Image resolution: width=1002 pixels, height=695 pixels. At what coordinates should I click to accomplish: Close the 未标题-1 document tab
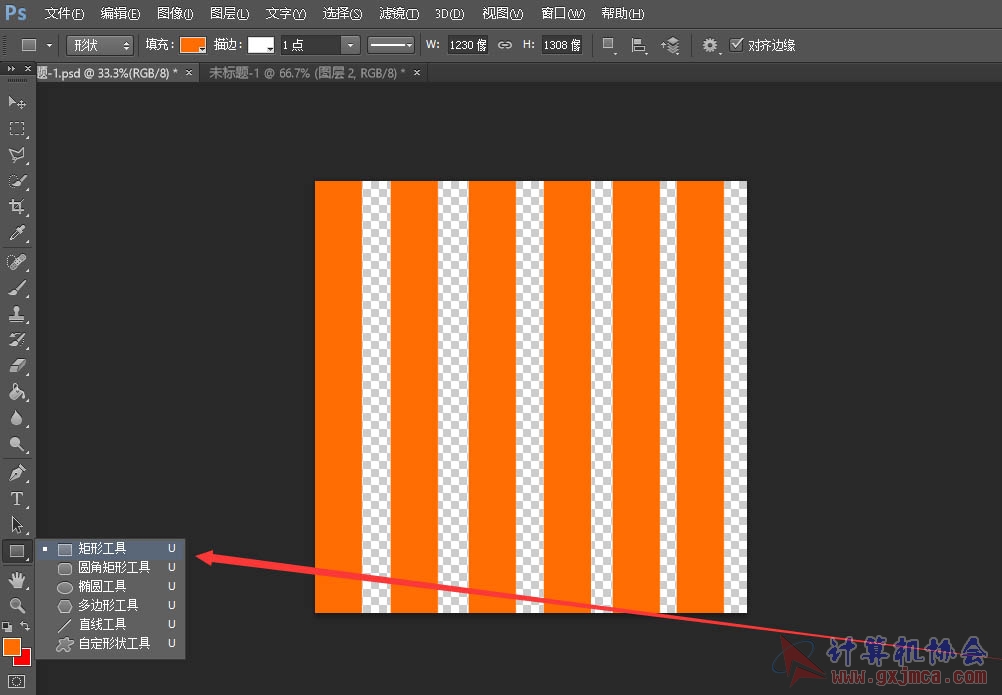[417, 73]
